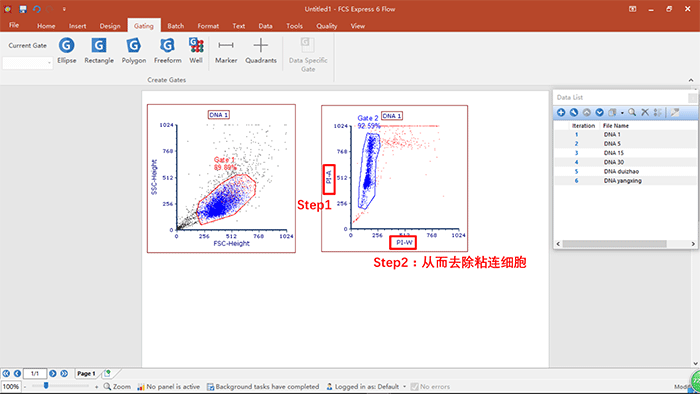Open the search magnifier in Data List
This screenshot has width=700, height=394.
coord(632,112)
